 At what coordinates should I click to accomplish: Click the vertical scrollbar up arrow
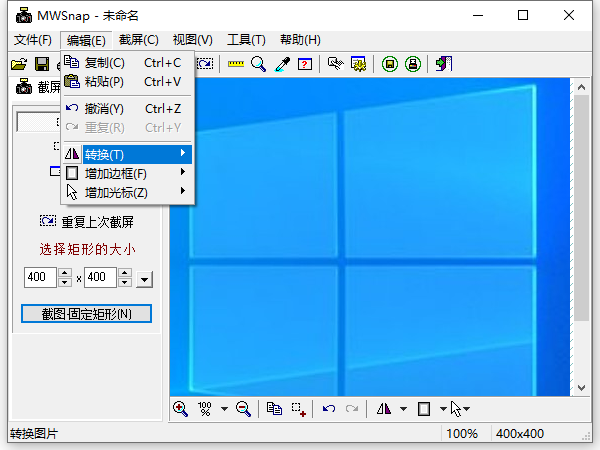(581, 87)
